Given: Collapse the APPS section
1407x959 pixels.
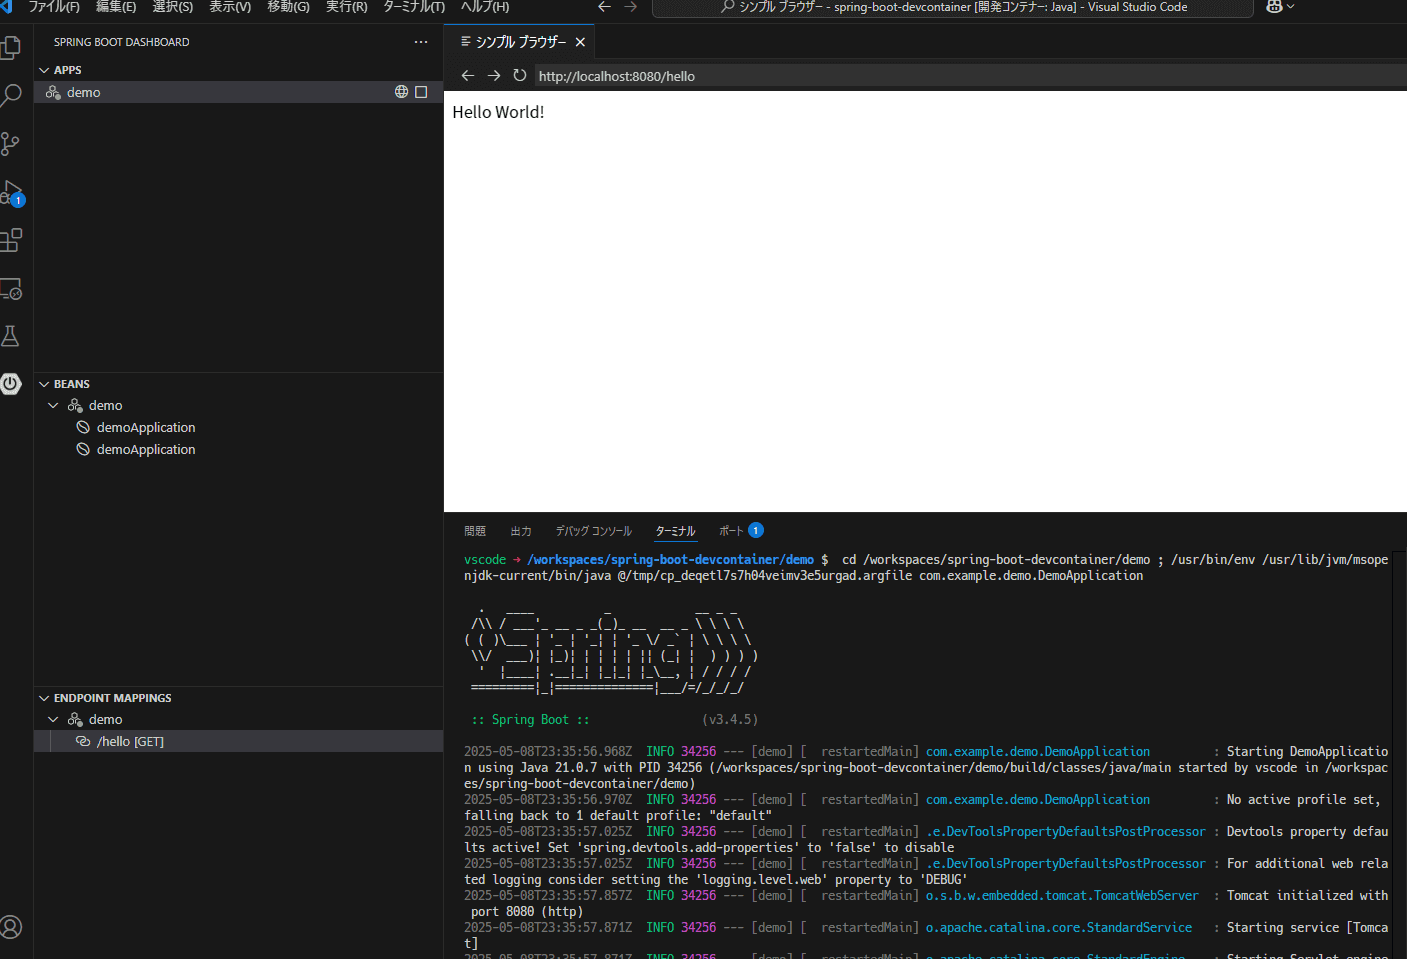Looking at the screenshot, I should coord(44,69).
